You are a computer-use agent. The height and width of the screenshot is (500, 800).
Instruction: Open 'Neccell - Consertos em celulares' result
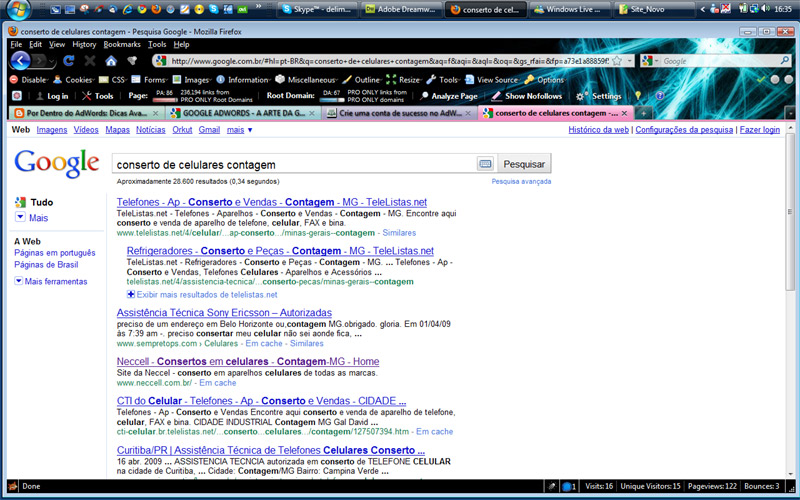coord(248,361)
